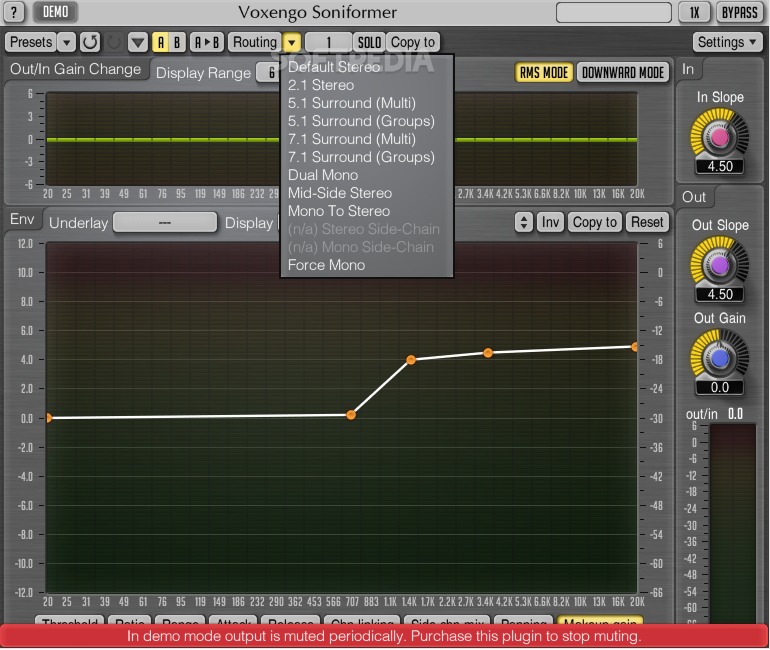Viewport: 770px width, 650px height.
Task: Select 5.1 Surround (Multi)
Action: 366,103
